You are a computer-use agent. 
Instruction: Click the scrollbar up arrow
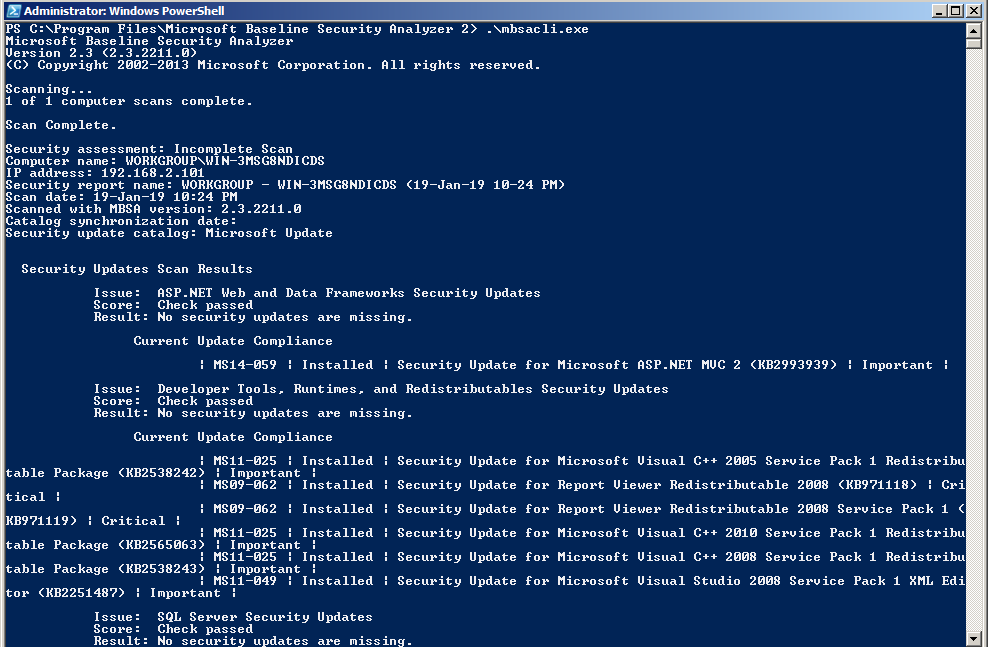[x=974, y=30]
